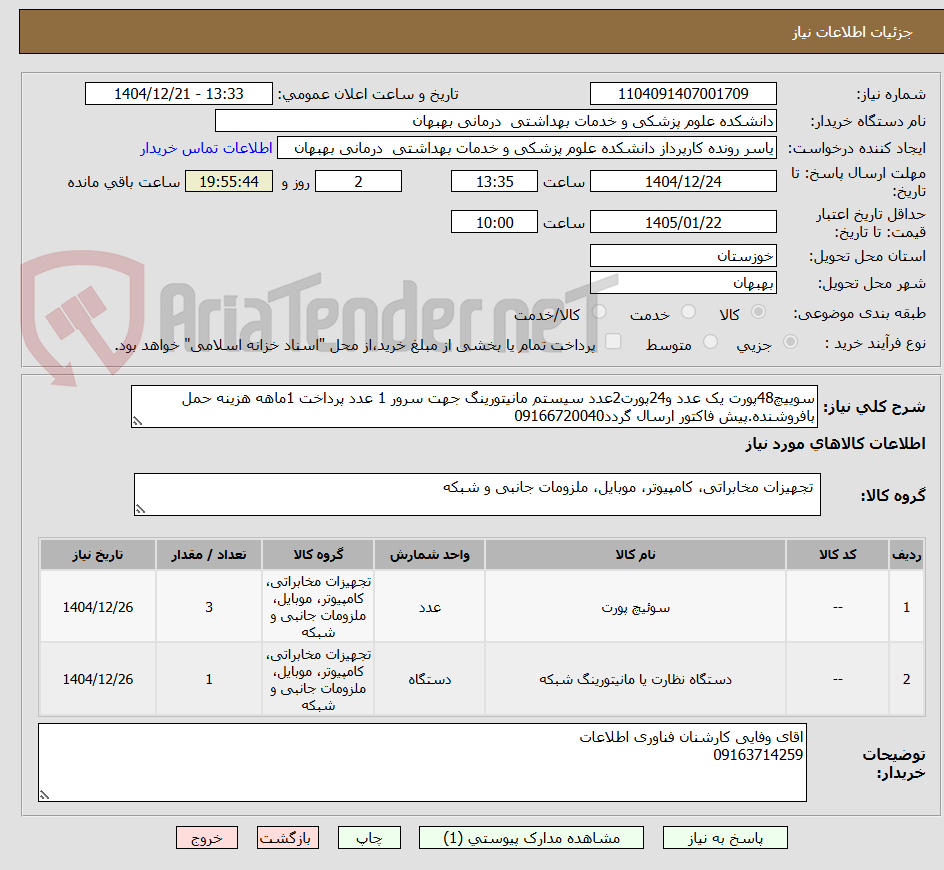
Task: Click date 1404/12/26 in سوئیچ پورت row
Action: [98, 607]
